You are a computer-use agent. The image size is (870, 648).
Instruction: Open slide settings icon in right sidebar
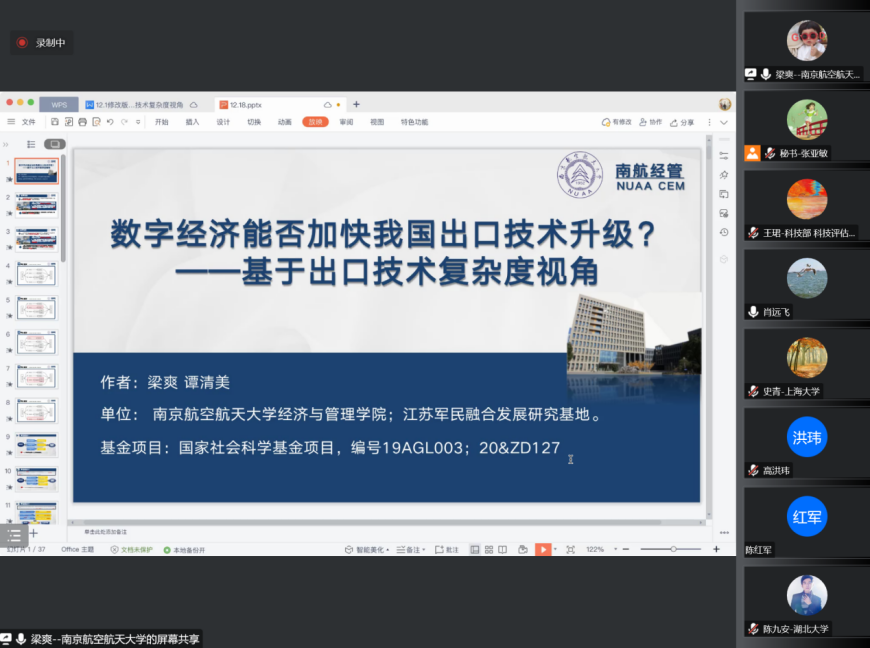pos(724,156)
